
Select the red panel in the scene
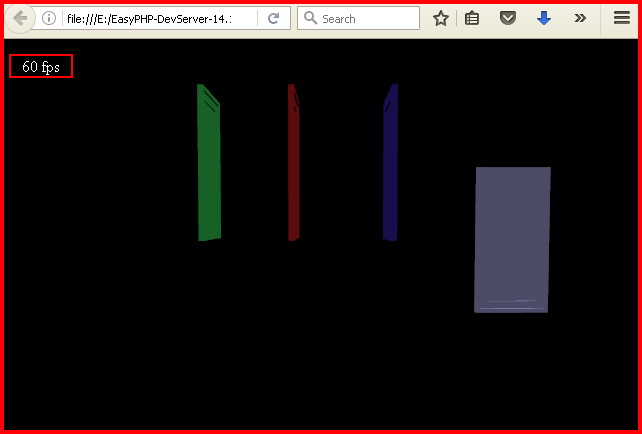click(x=293, y=165)
